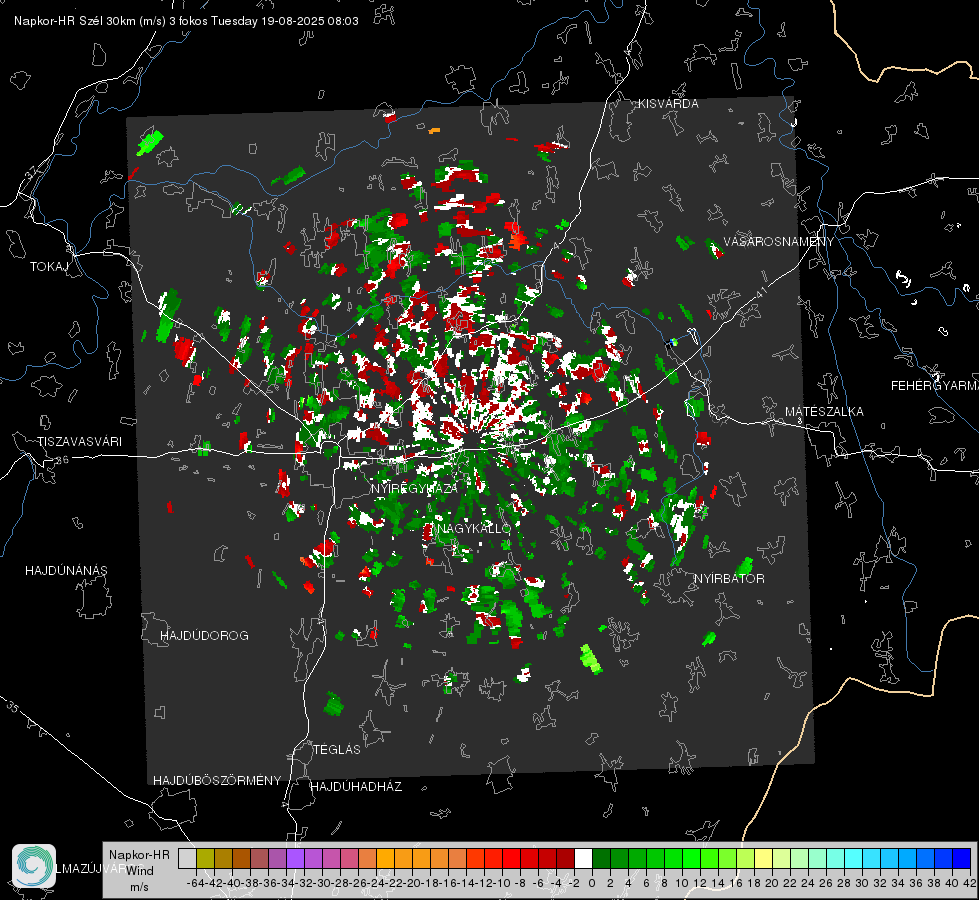This screenshot has width=979, height=900.
Task: Click the NAGYKÁLLÓ city label
Action: coord(474,529)
